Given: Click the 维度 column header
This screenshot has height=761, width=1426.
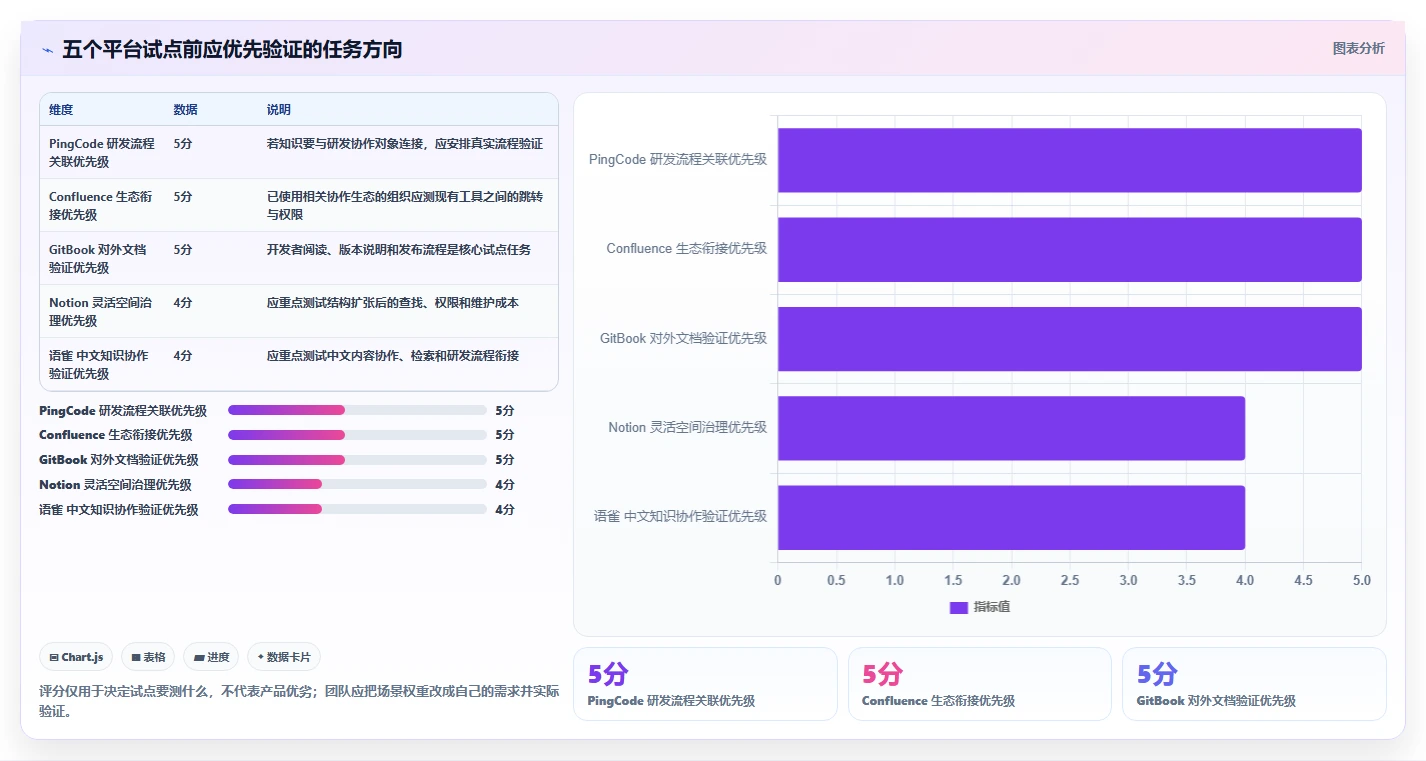Looking at the screenshot, I should (x=61, y=110).
